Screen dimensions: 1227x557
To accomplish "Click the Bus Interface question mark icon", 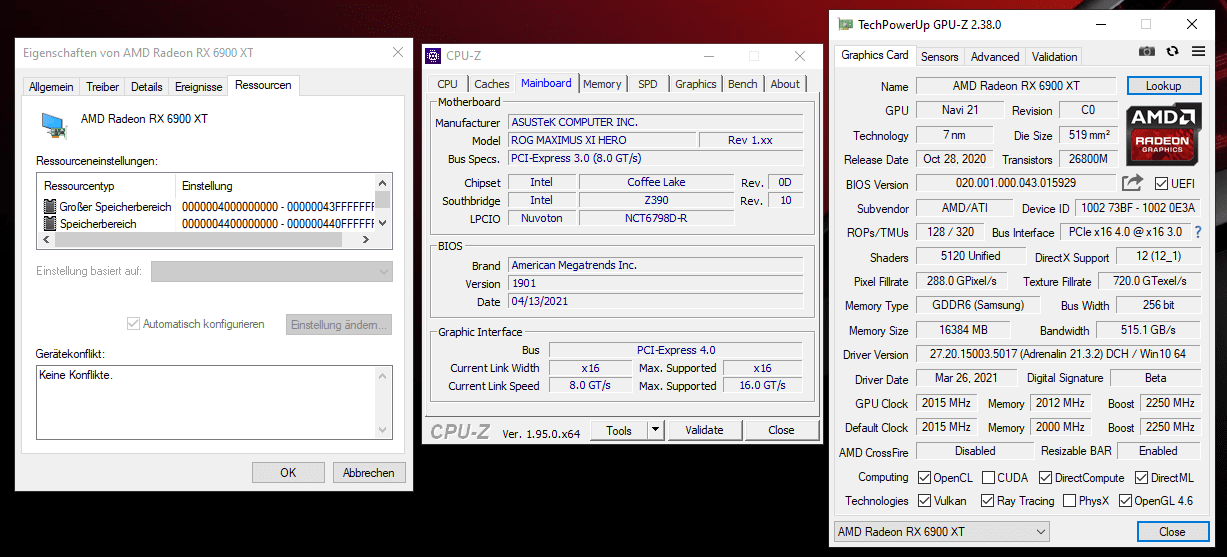I will tap(1197, 232).
